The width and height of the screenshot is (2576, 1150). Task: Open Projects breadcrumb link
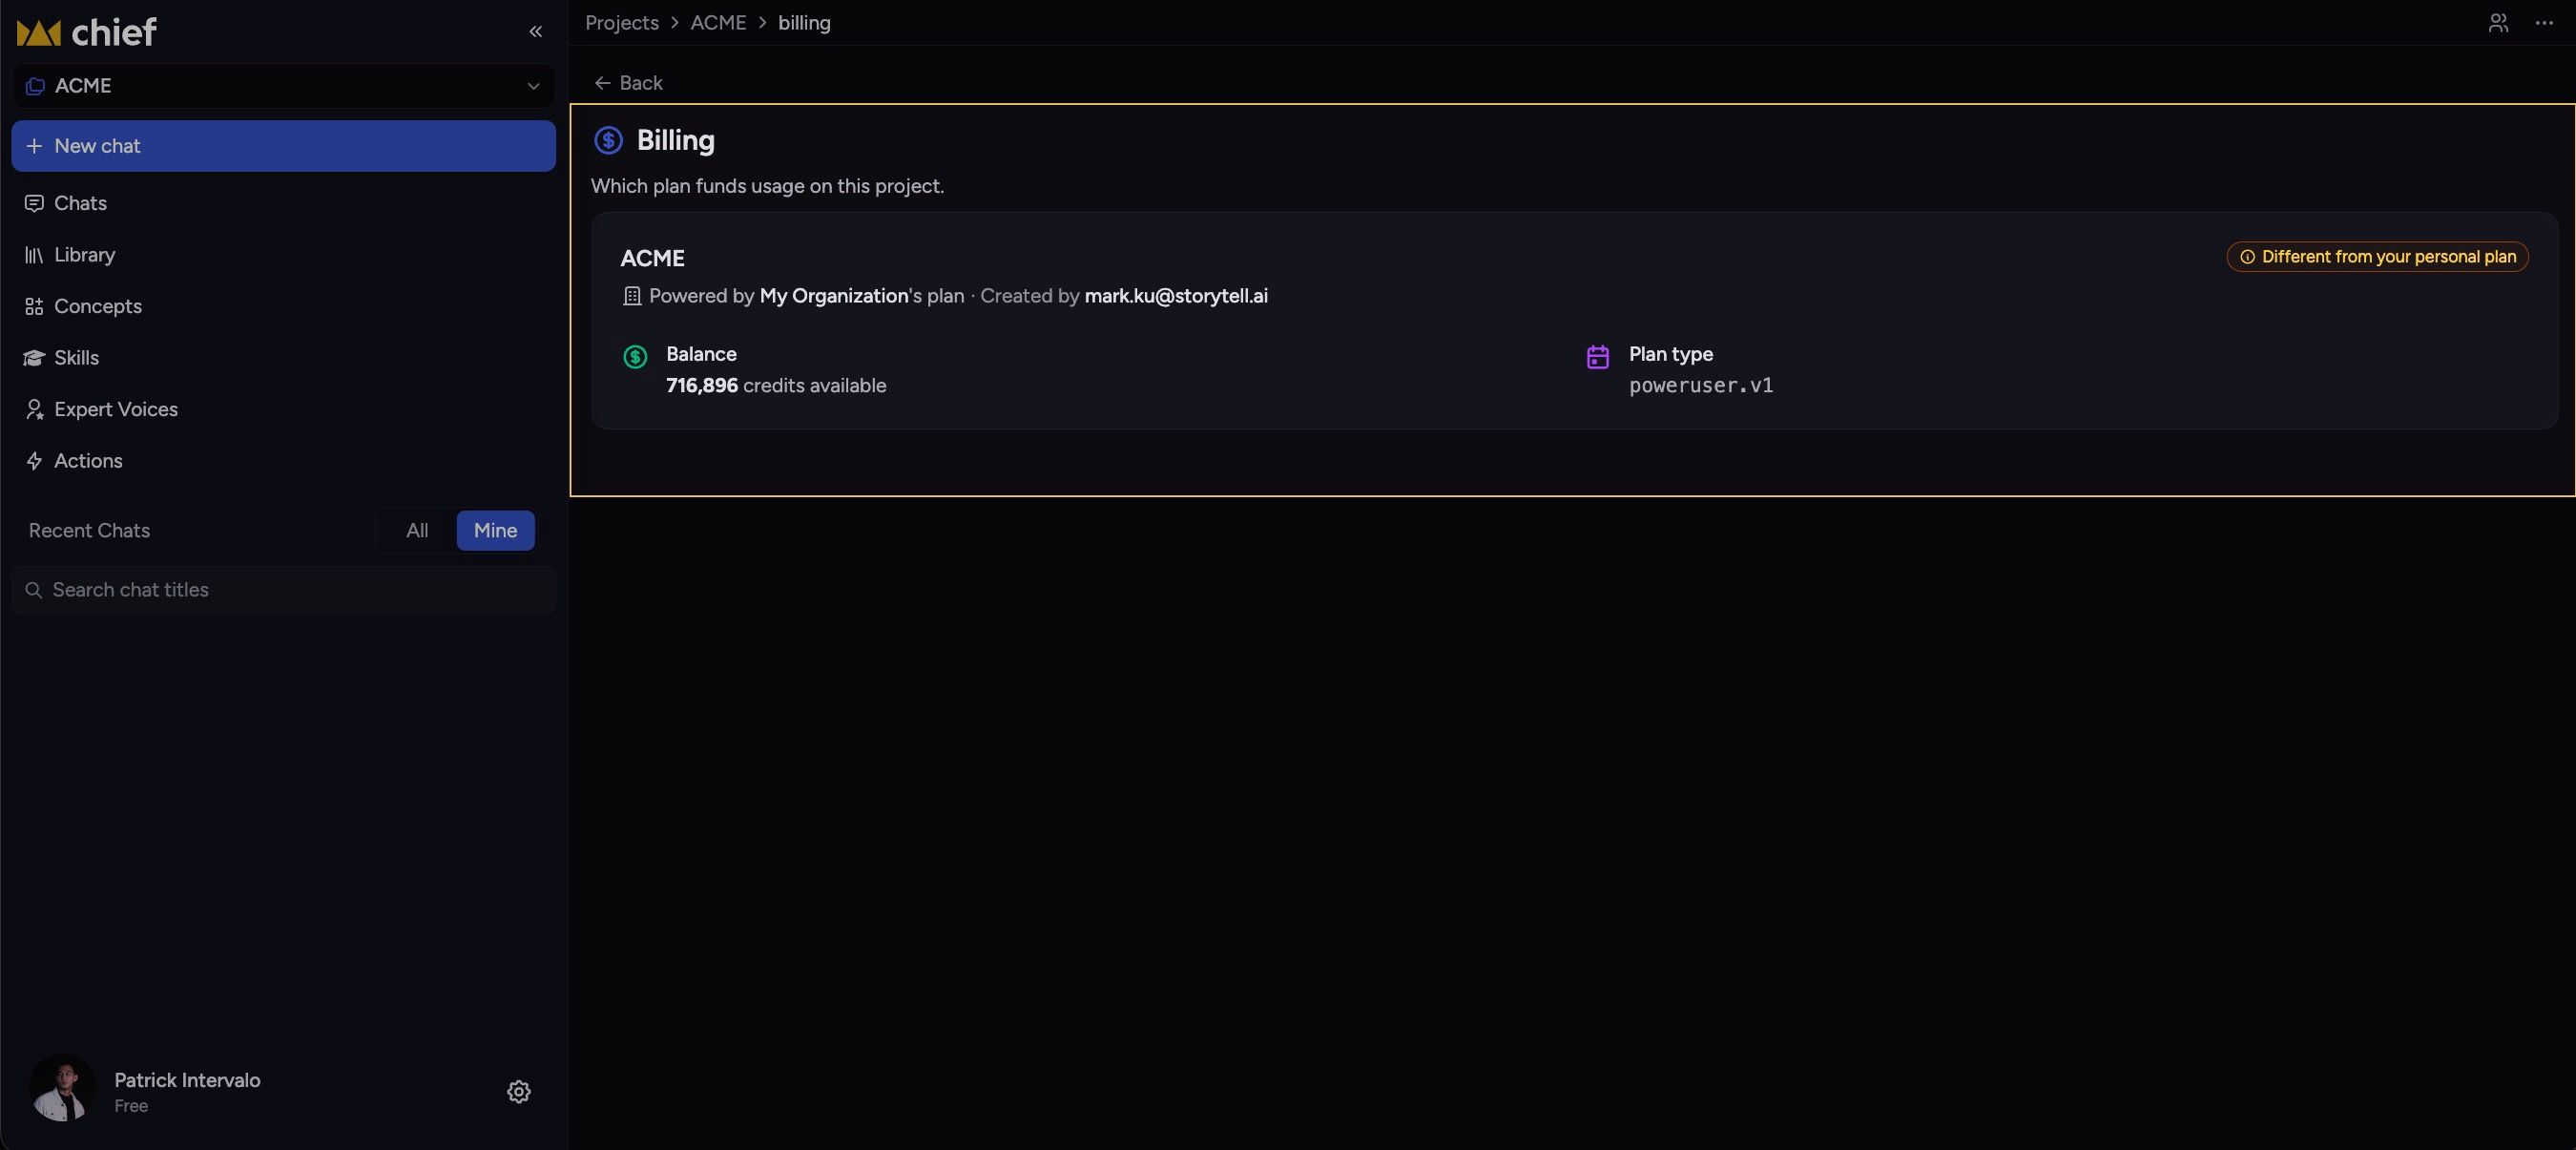coord(622,22)
